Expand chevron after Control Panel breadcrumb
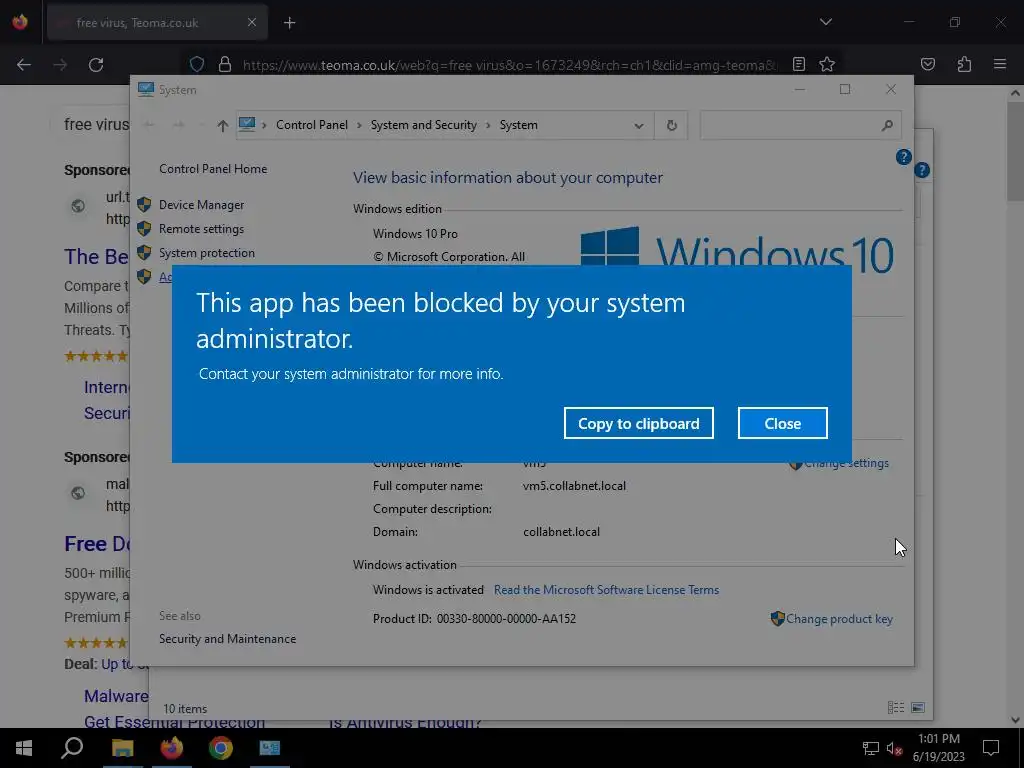This screenshot has width=1024, height=768. [x=359, y=125]
